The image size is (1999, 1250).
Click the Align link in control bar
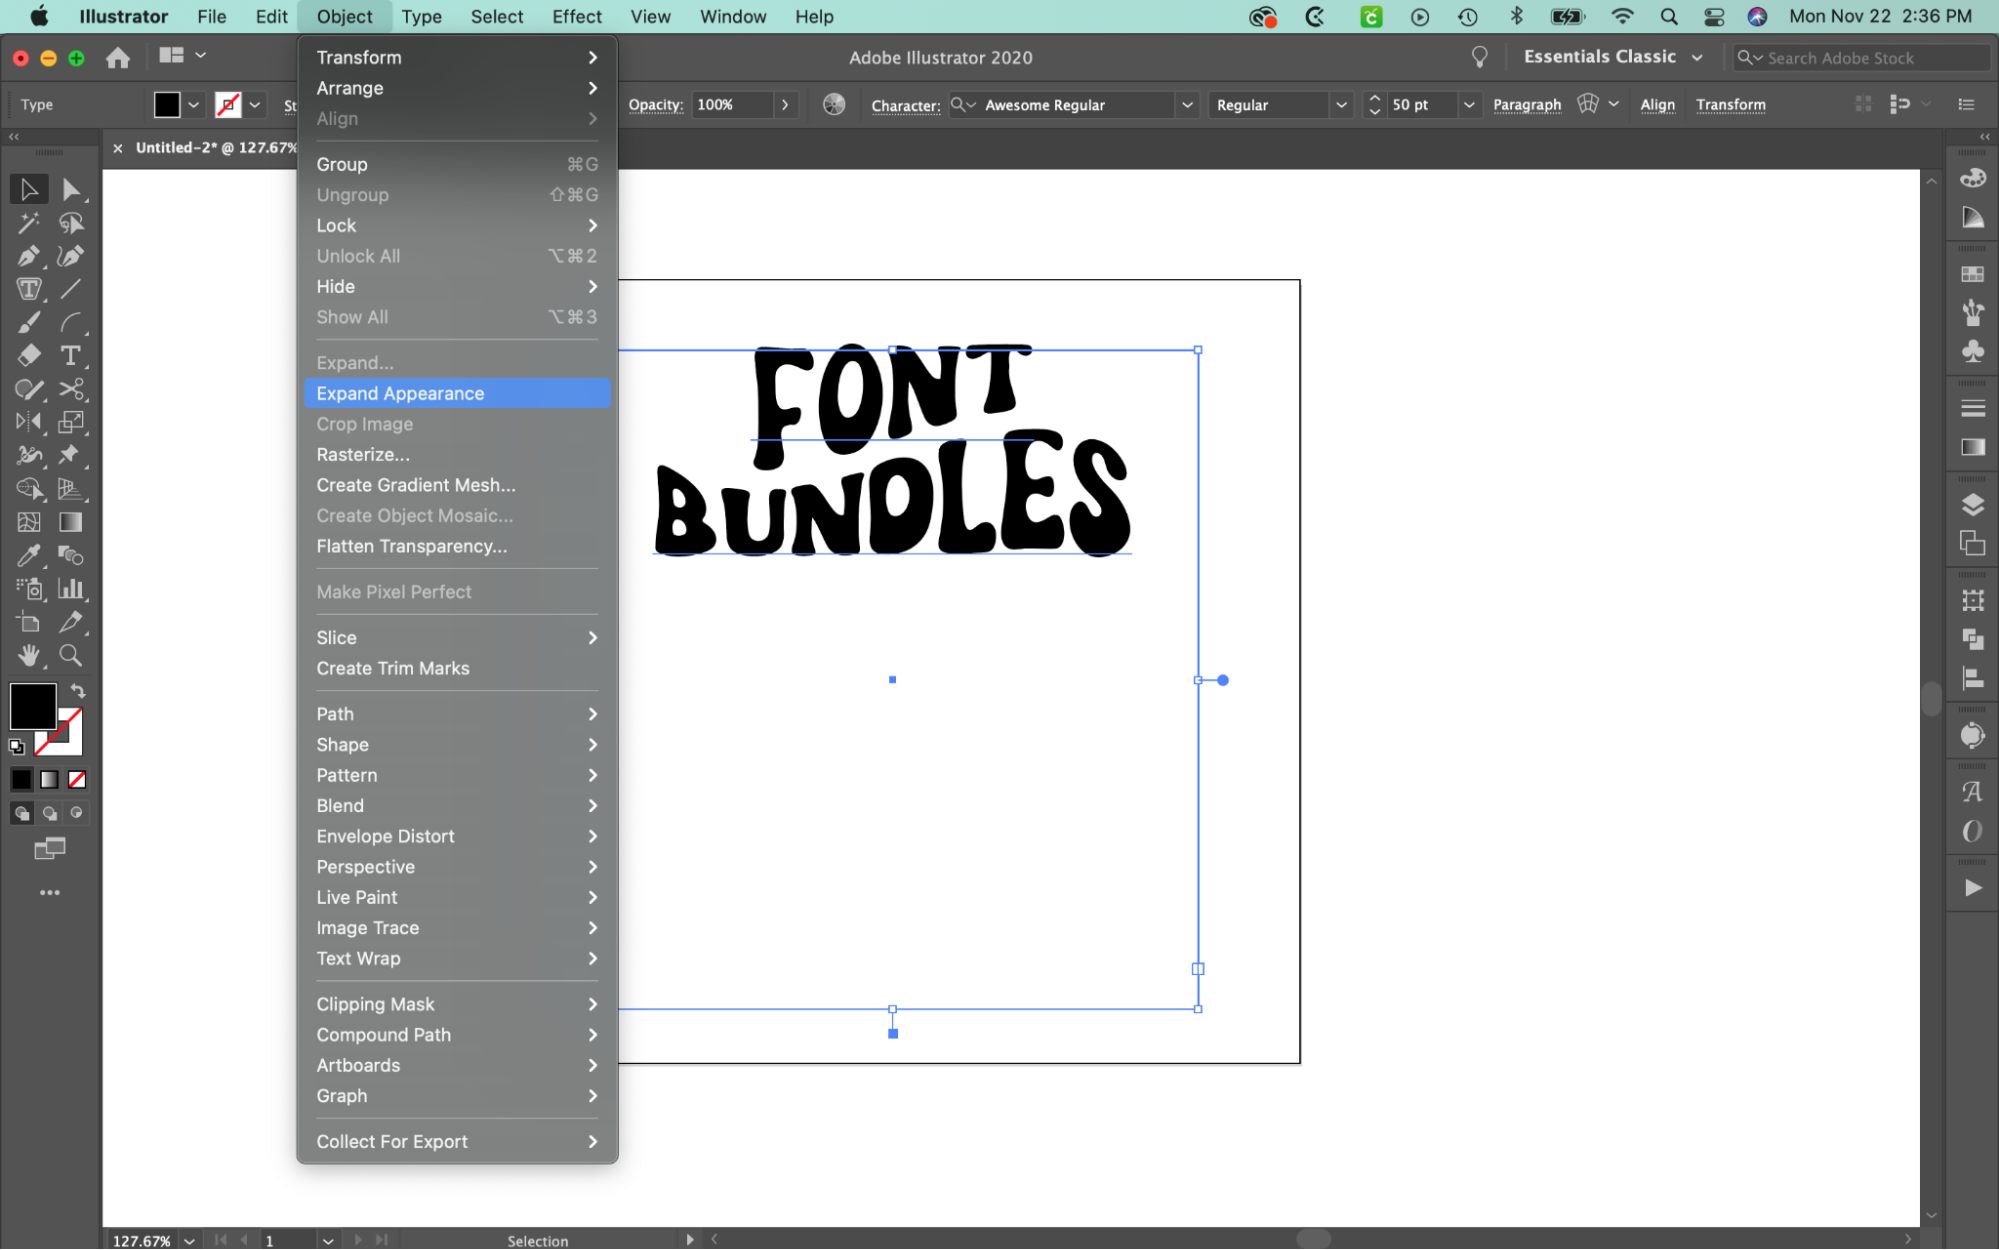click(1657, 104)
